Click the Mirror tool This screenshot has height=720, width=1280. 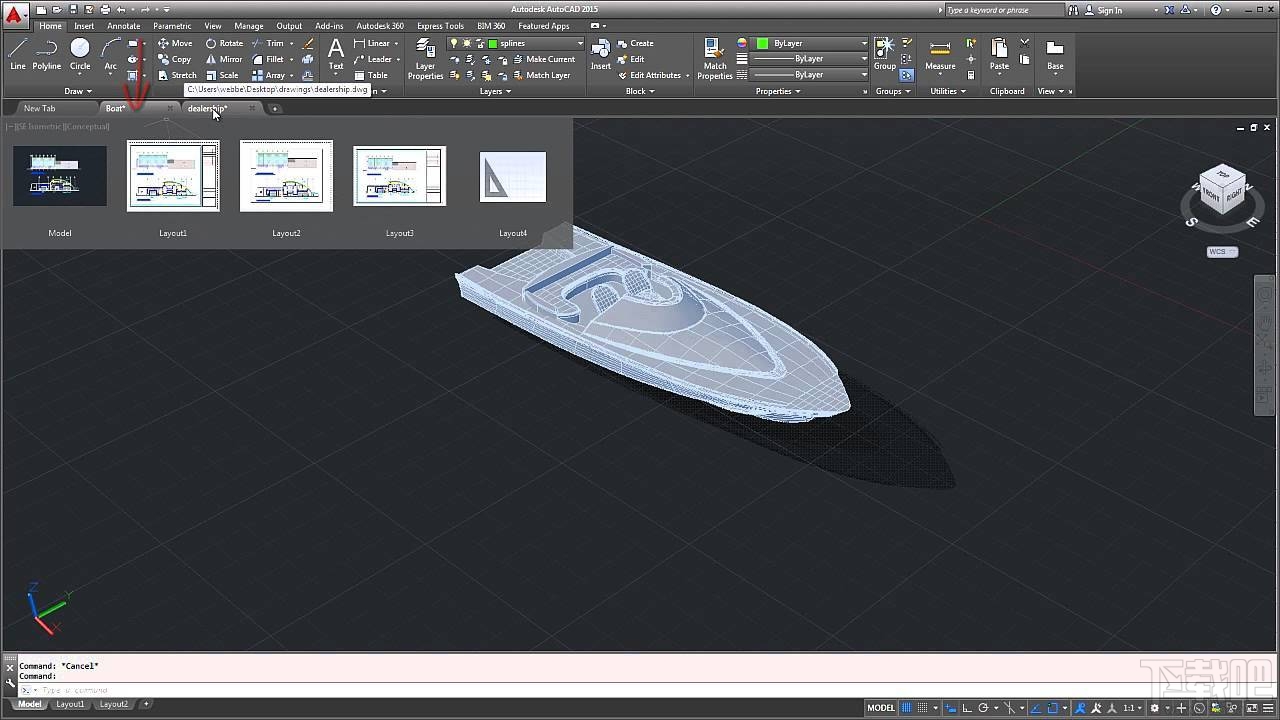231,59
